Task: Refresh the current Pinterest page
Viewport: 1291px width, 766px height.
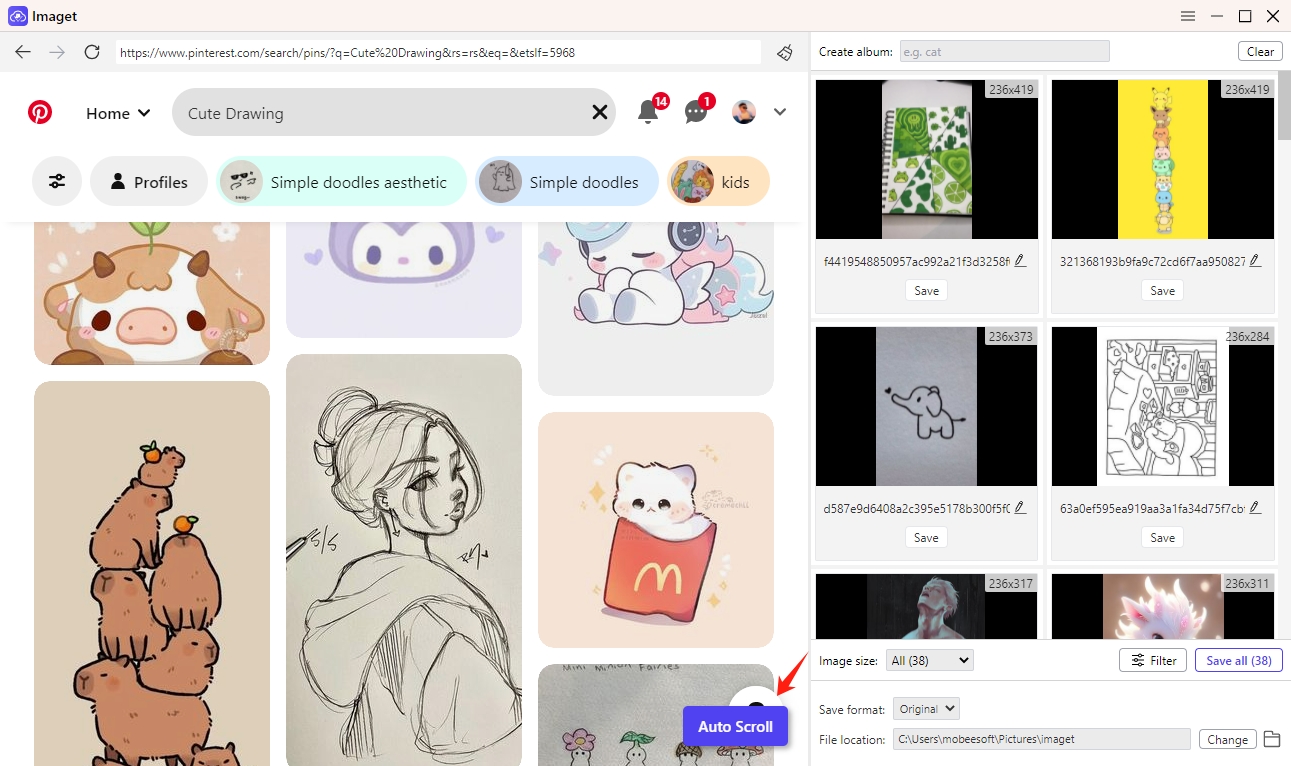Action: point(92,52)
